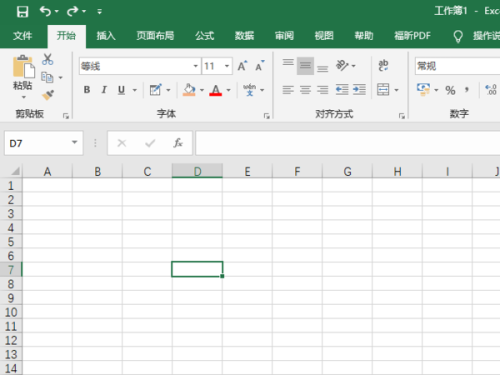The image size is (500, 375).
Task: Open the Redo history dropdown arrow
Action: 84,12
